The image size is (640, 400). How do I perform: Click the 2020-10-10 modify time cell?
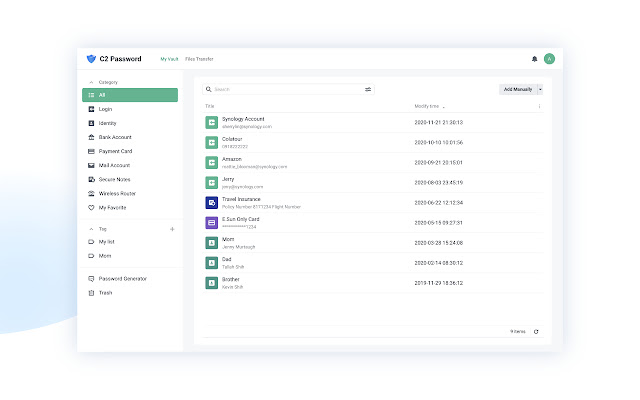tap(439, 142)
